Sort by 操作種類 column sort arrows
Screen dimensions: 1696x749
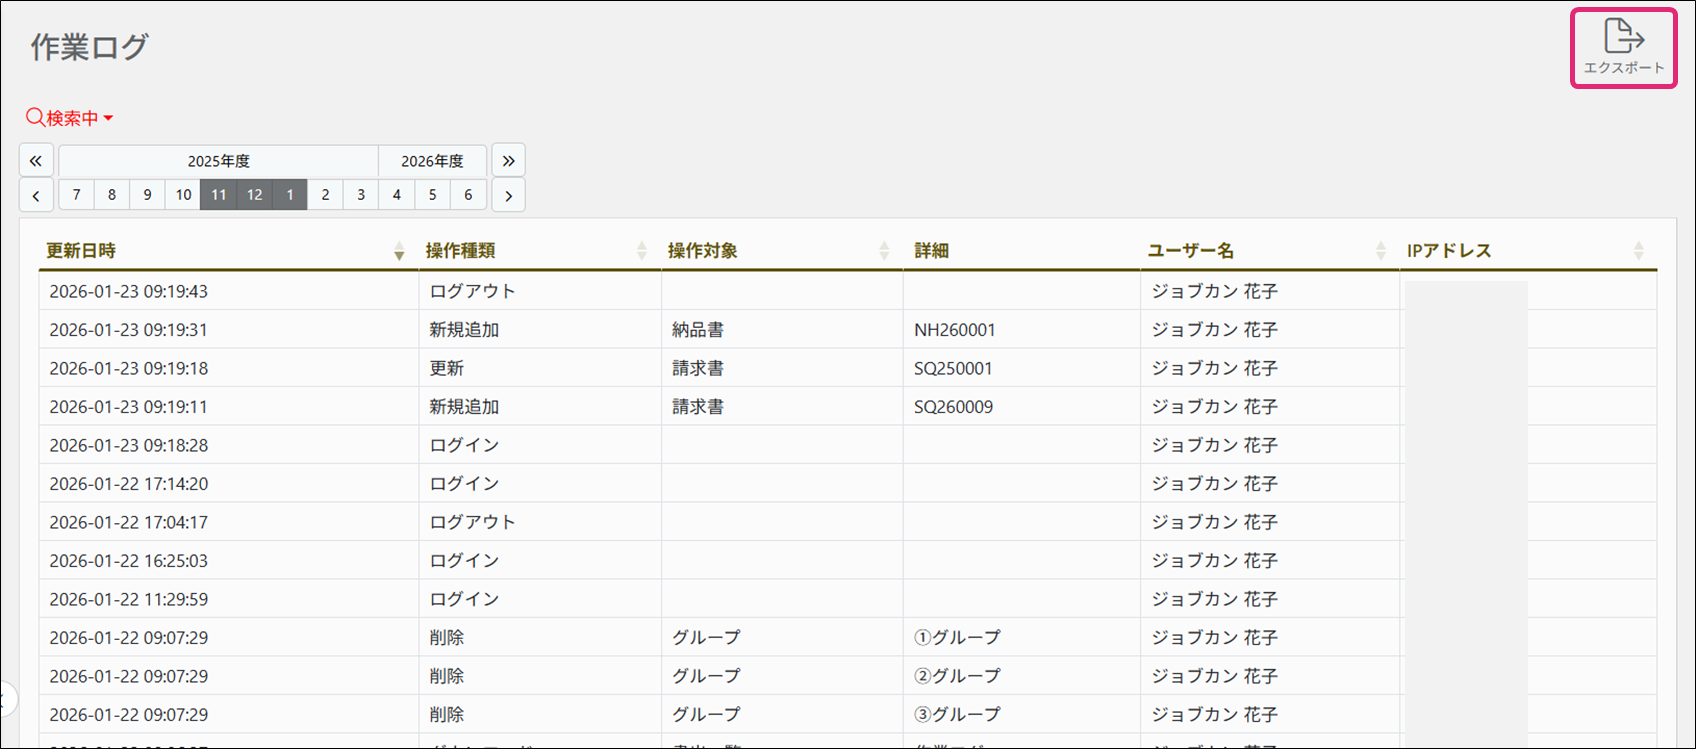[641, 251]
